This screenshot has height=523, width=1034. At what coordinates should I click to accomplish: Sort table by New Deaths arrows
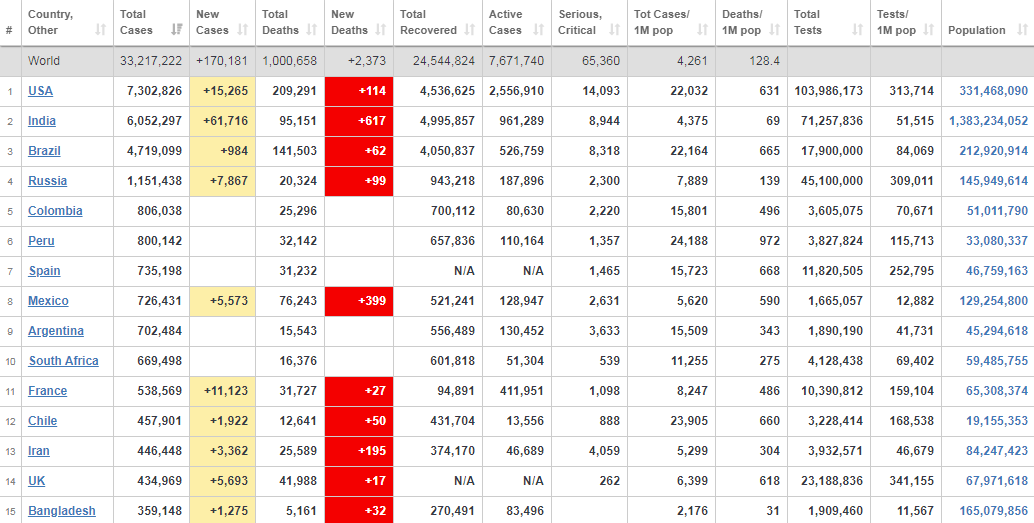pos(380,30)
